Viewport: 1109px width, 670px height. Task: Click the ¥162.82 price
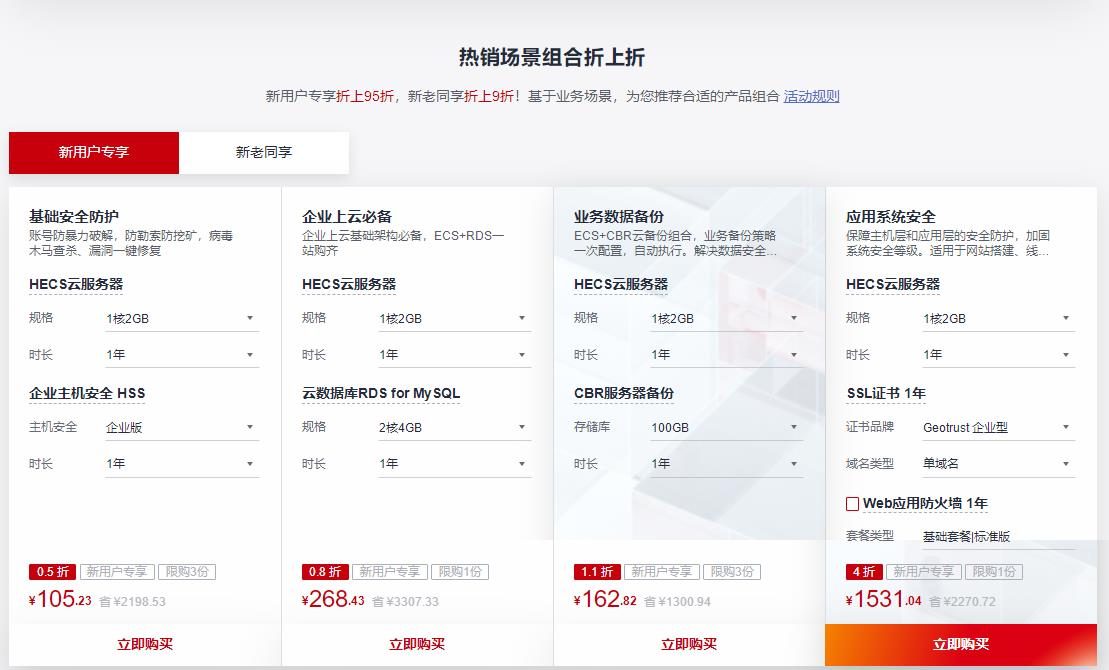pyautogui.click(x=605, y=599)
